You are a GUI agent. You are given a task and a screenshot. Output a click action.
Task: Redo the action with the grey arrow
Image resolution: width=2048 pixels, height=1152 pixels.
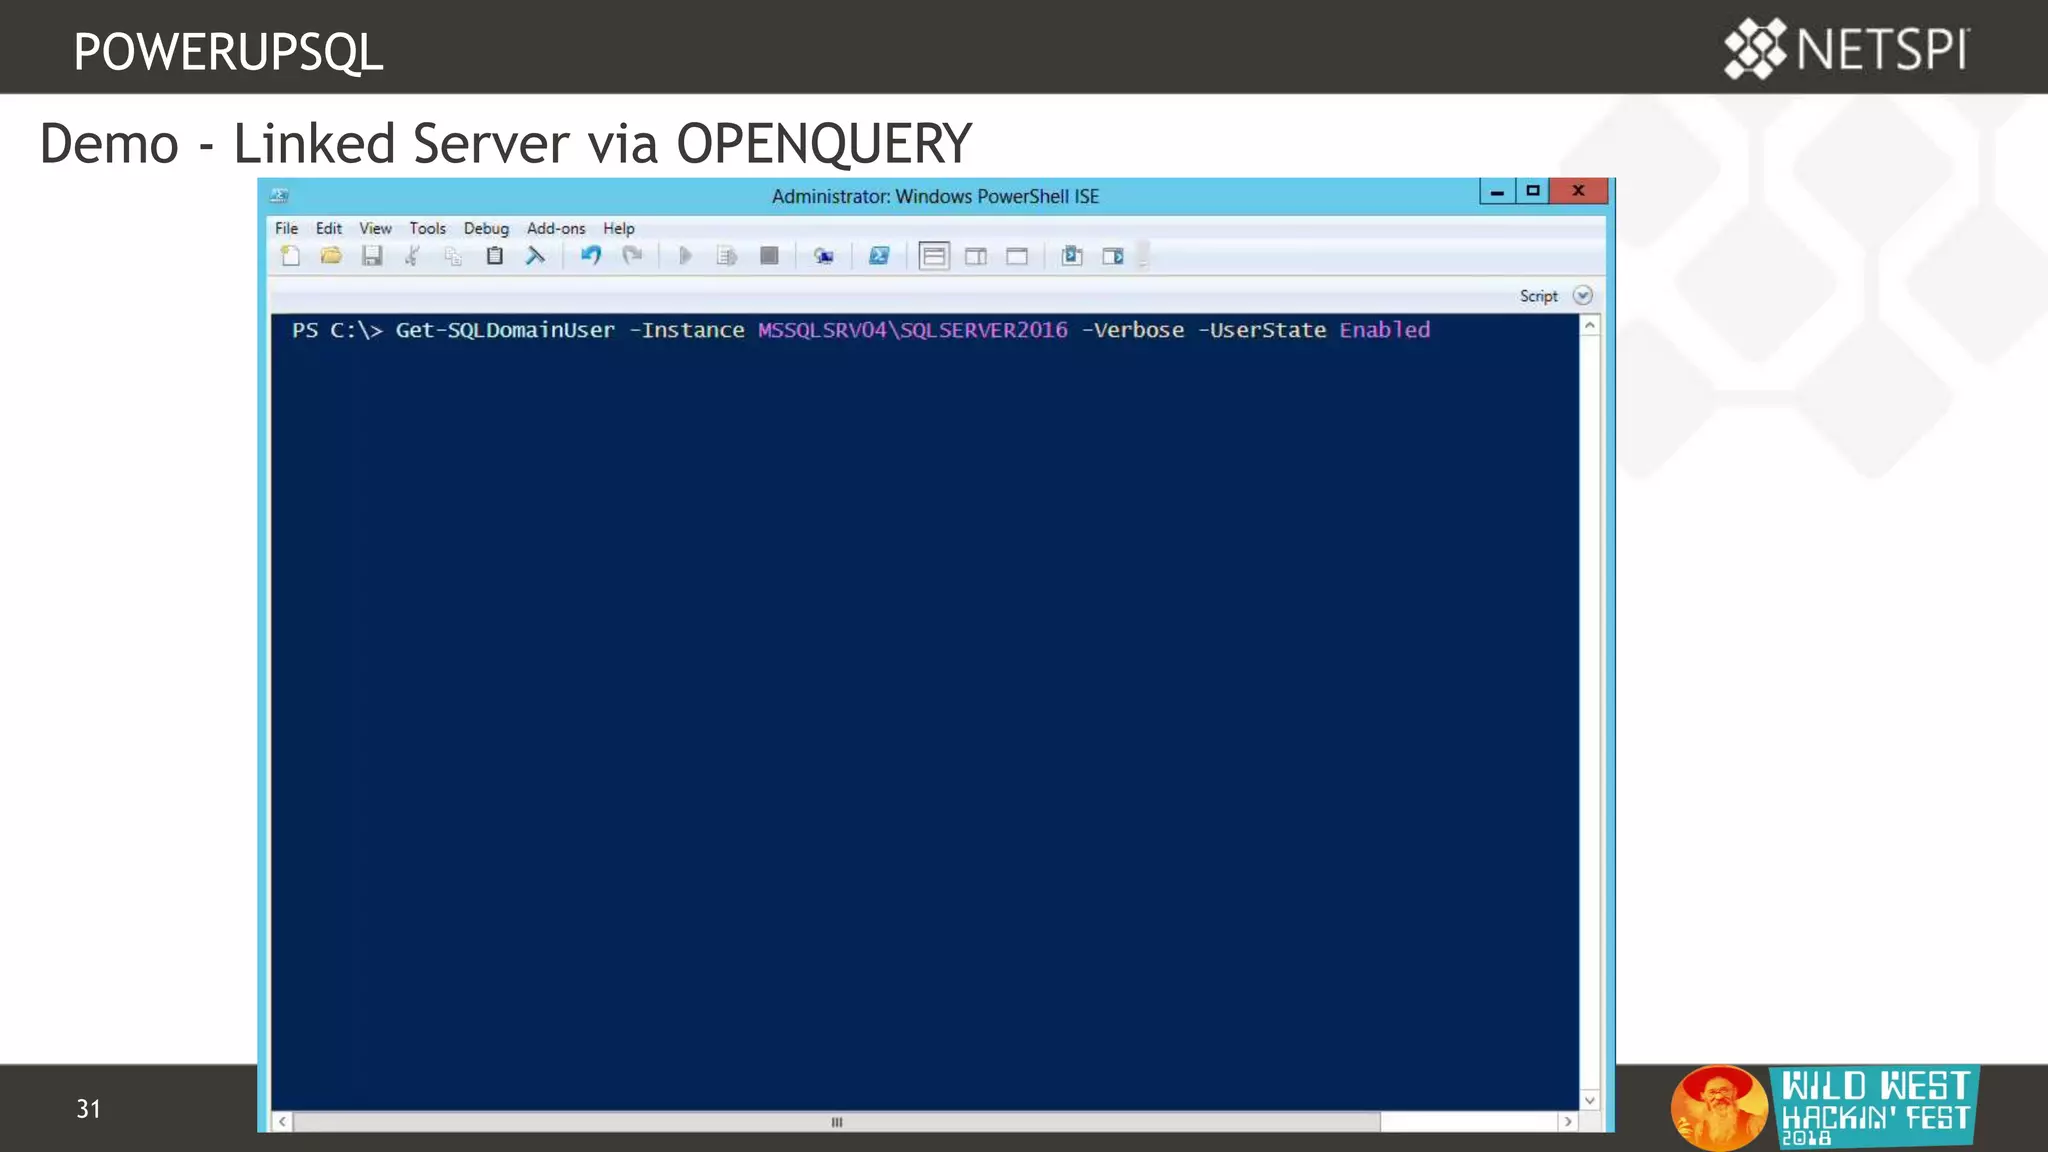point(632,256)
